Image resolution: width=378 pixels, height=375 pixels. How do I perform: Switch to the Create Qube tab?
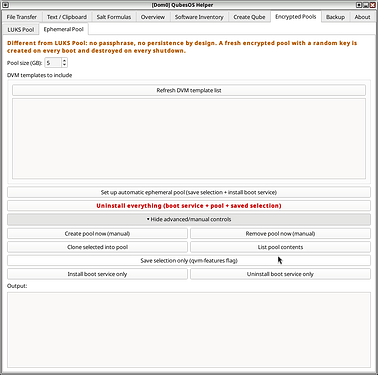[249, 17]
